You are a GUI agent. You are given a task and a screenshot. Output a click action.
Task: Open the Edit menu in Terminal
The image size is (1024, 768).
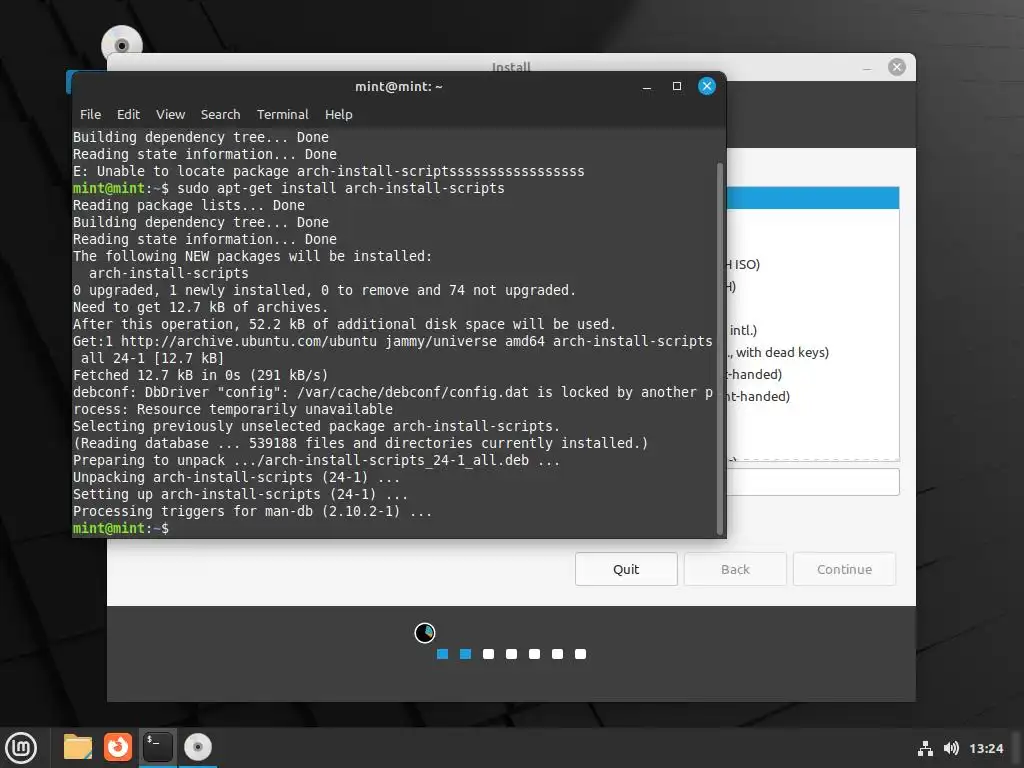tap(128, 114)
